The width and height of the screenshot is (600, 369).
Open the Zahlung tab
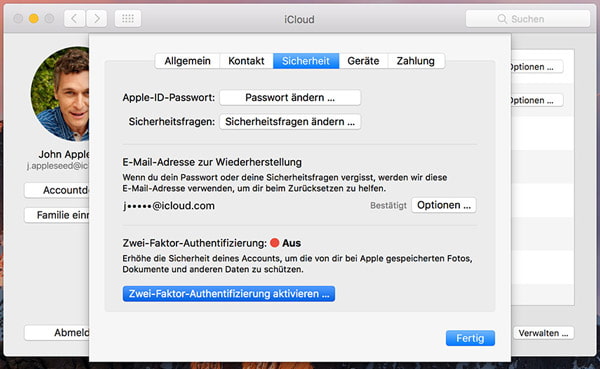pyautogui.click(x=416, y=61)
